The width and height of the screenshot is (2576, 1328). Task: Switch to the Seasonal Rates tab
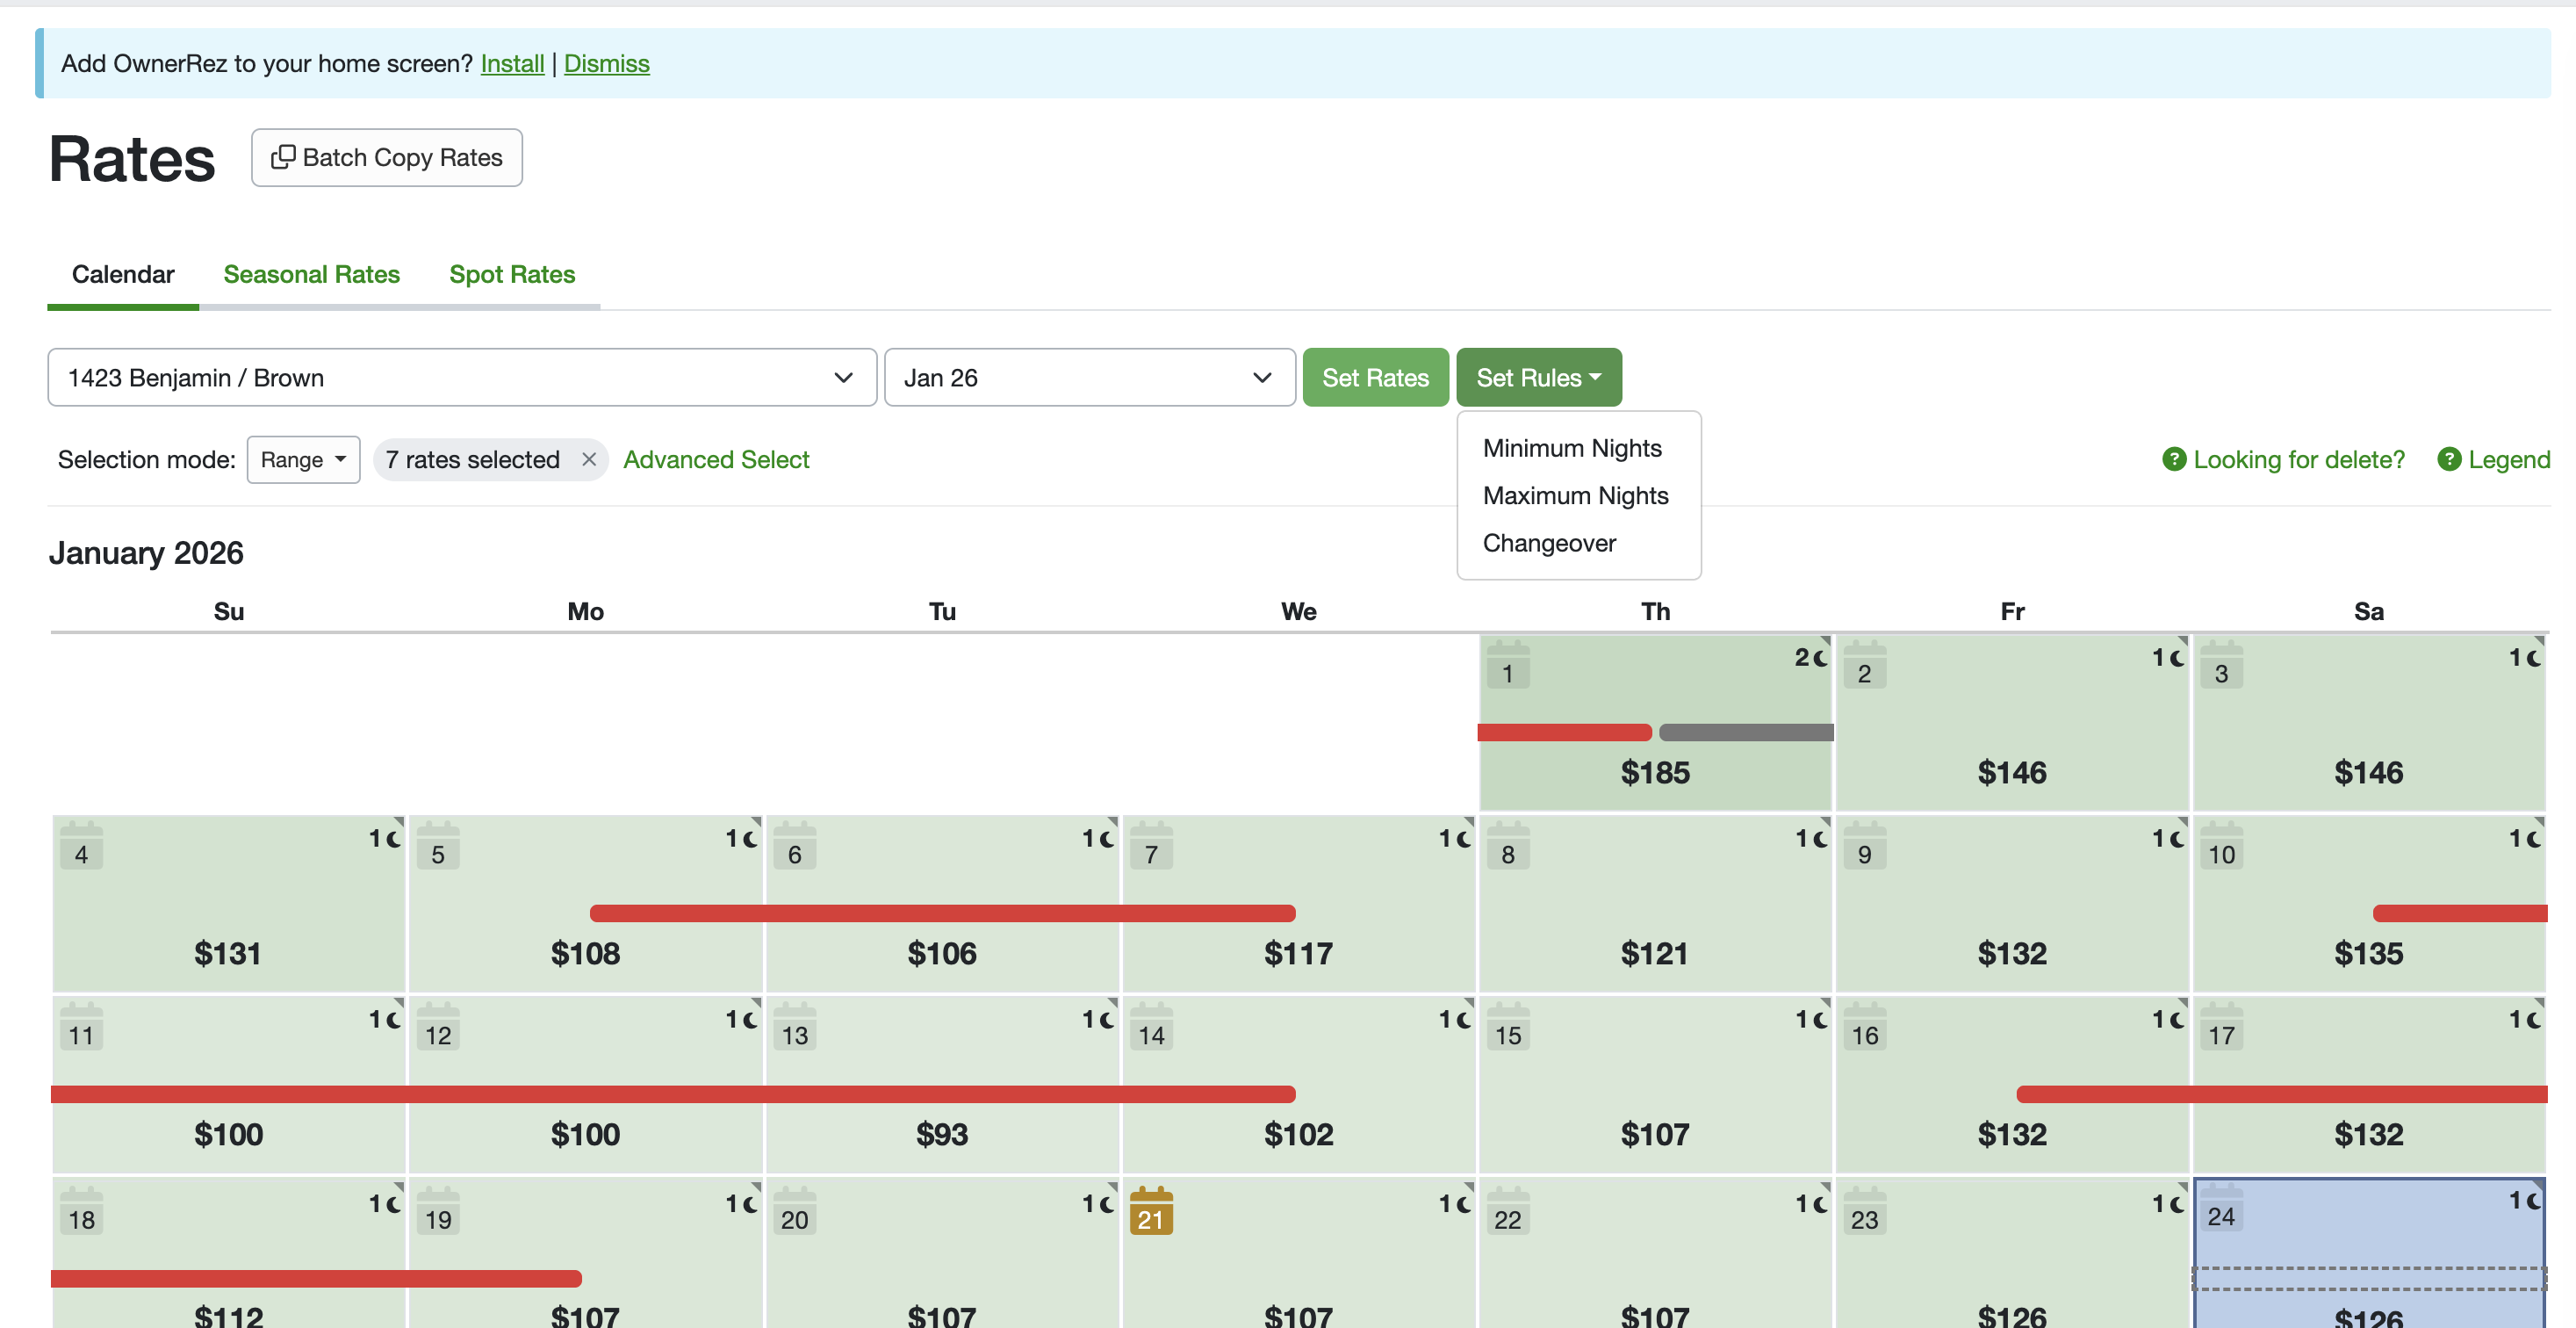311,274
